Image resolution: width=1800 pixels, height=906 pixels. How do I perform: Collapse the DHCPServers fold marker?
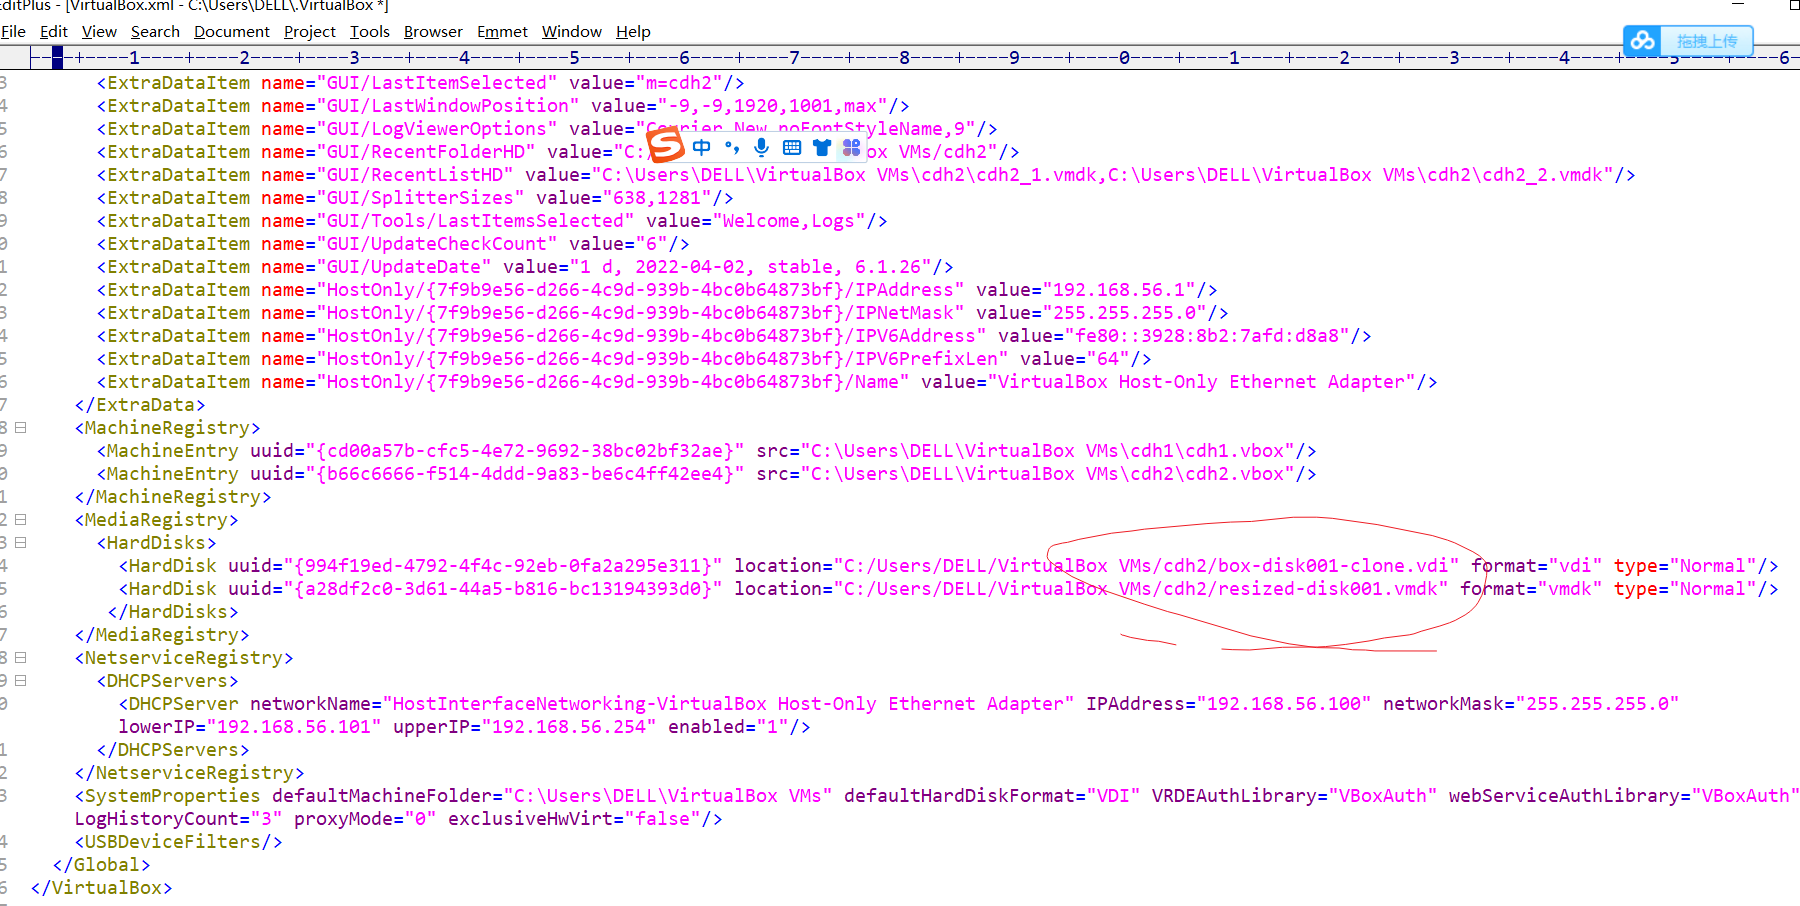pos(20,681)
